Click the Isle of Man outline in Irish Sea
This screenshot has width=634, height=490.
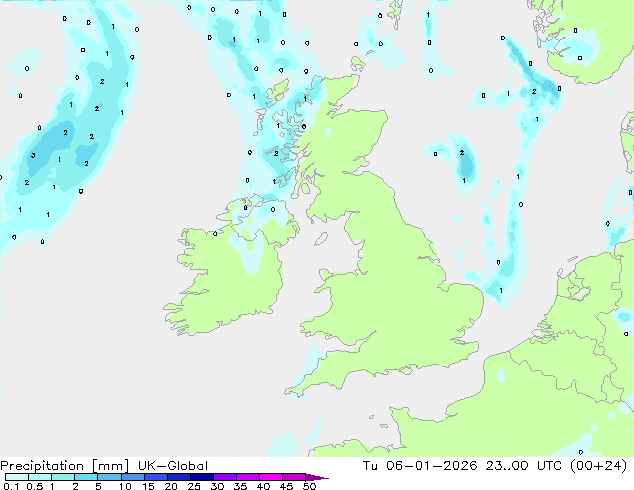click(321, 239)
